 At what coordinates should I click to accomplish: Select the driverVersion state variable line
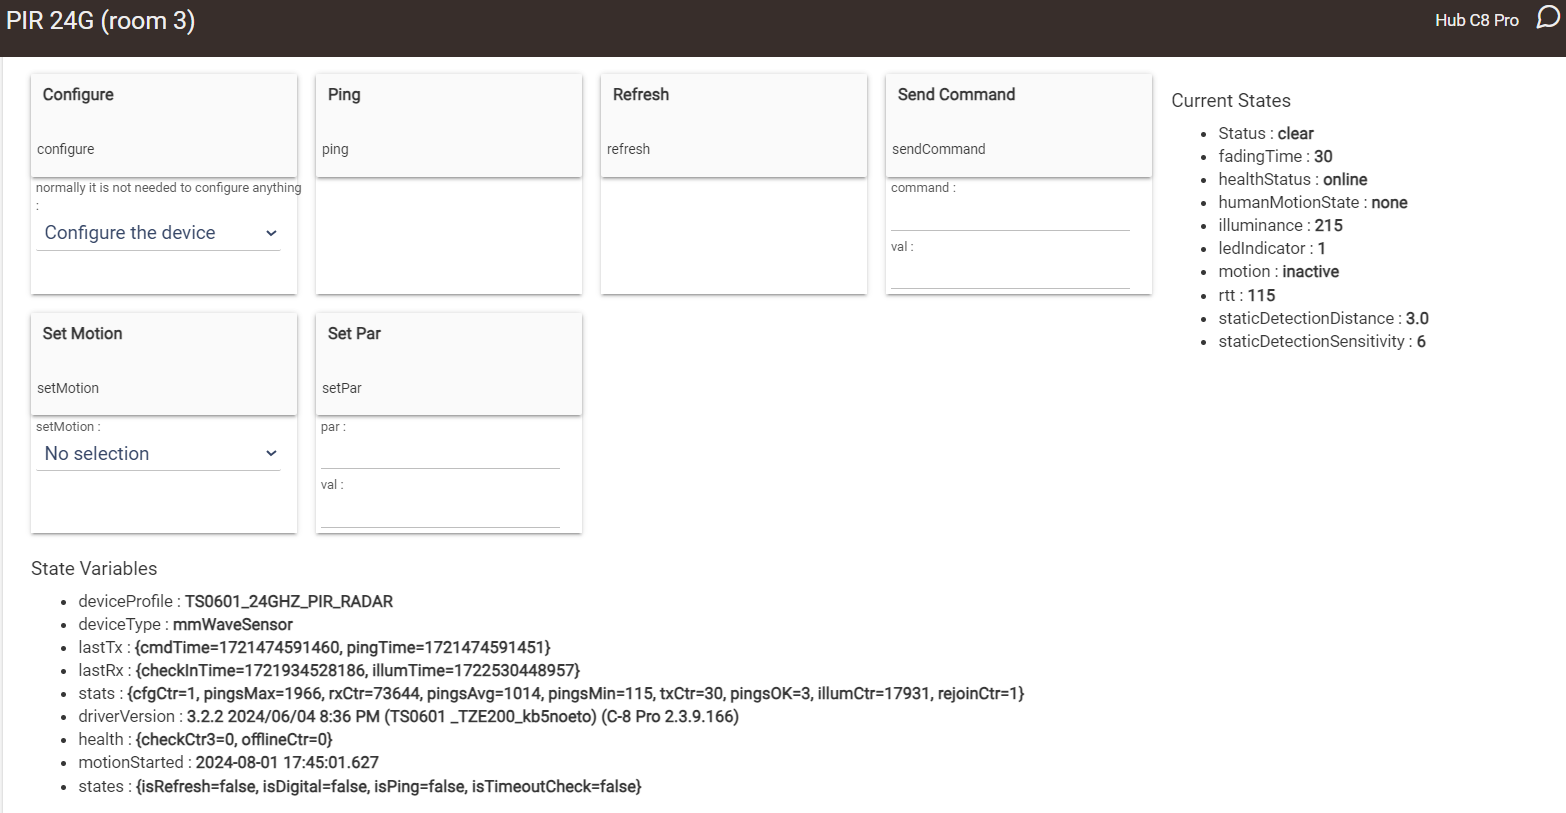point(408,716)
